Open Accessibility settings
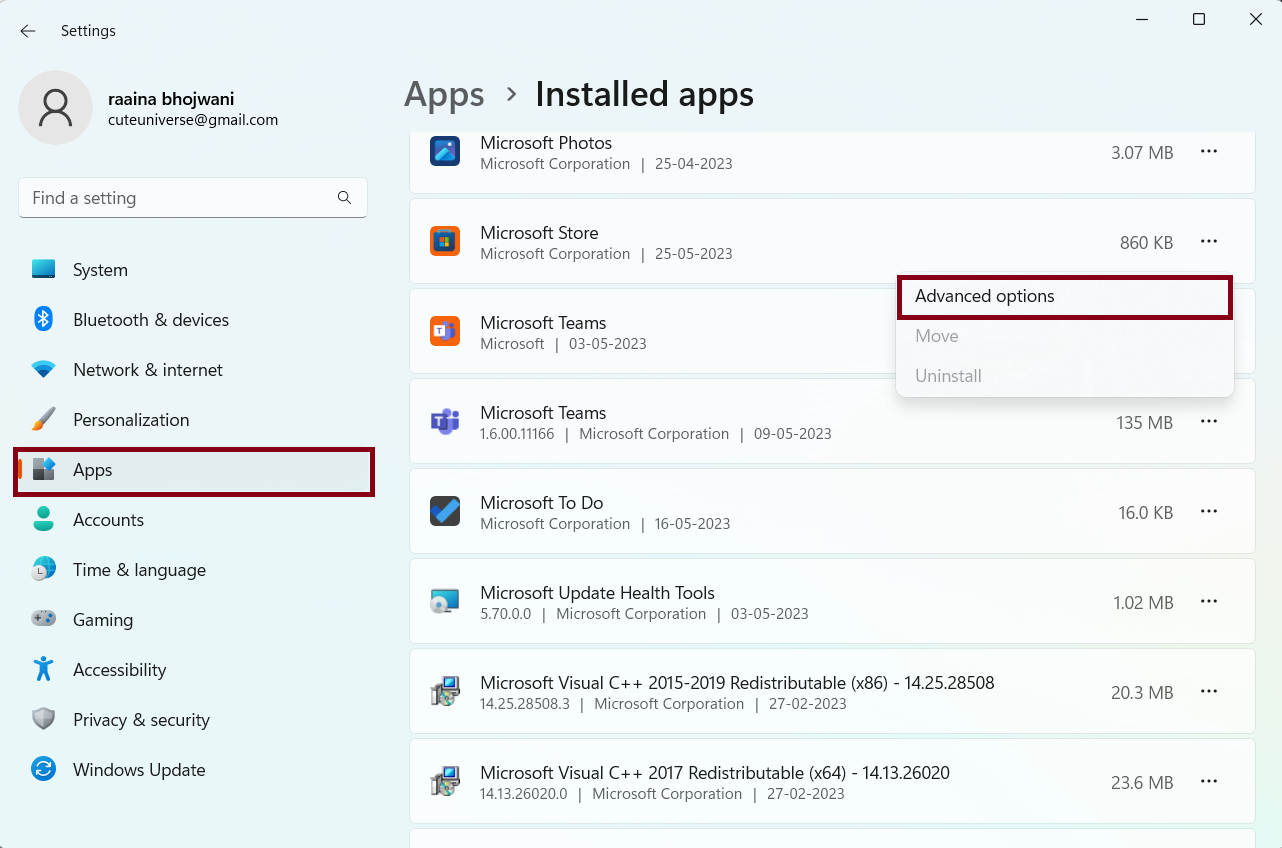Viewport: 1282px width, 848px height. click(x=119, y=670)
